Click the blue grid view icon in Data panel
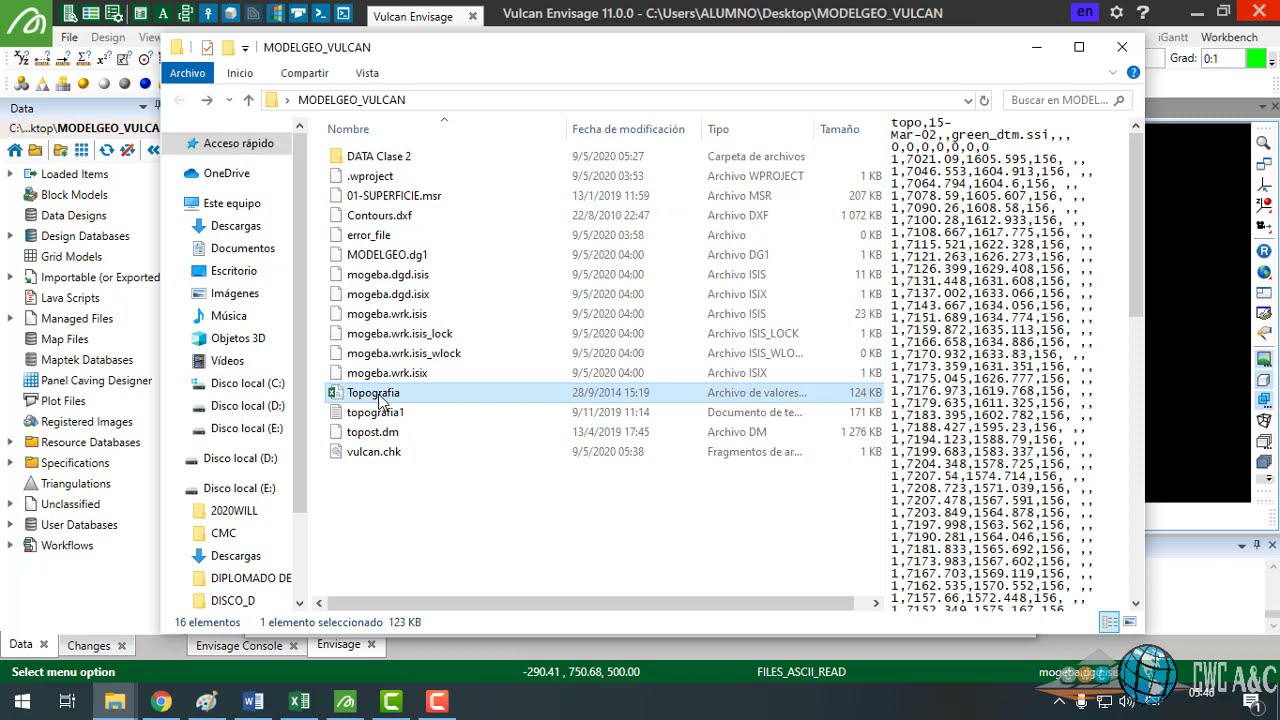1280x720 pixels. click(x=81, y=150)
